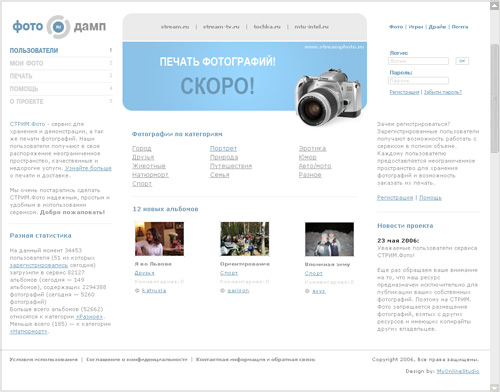Click the scroll up arrow

pos(495,6)
